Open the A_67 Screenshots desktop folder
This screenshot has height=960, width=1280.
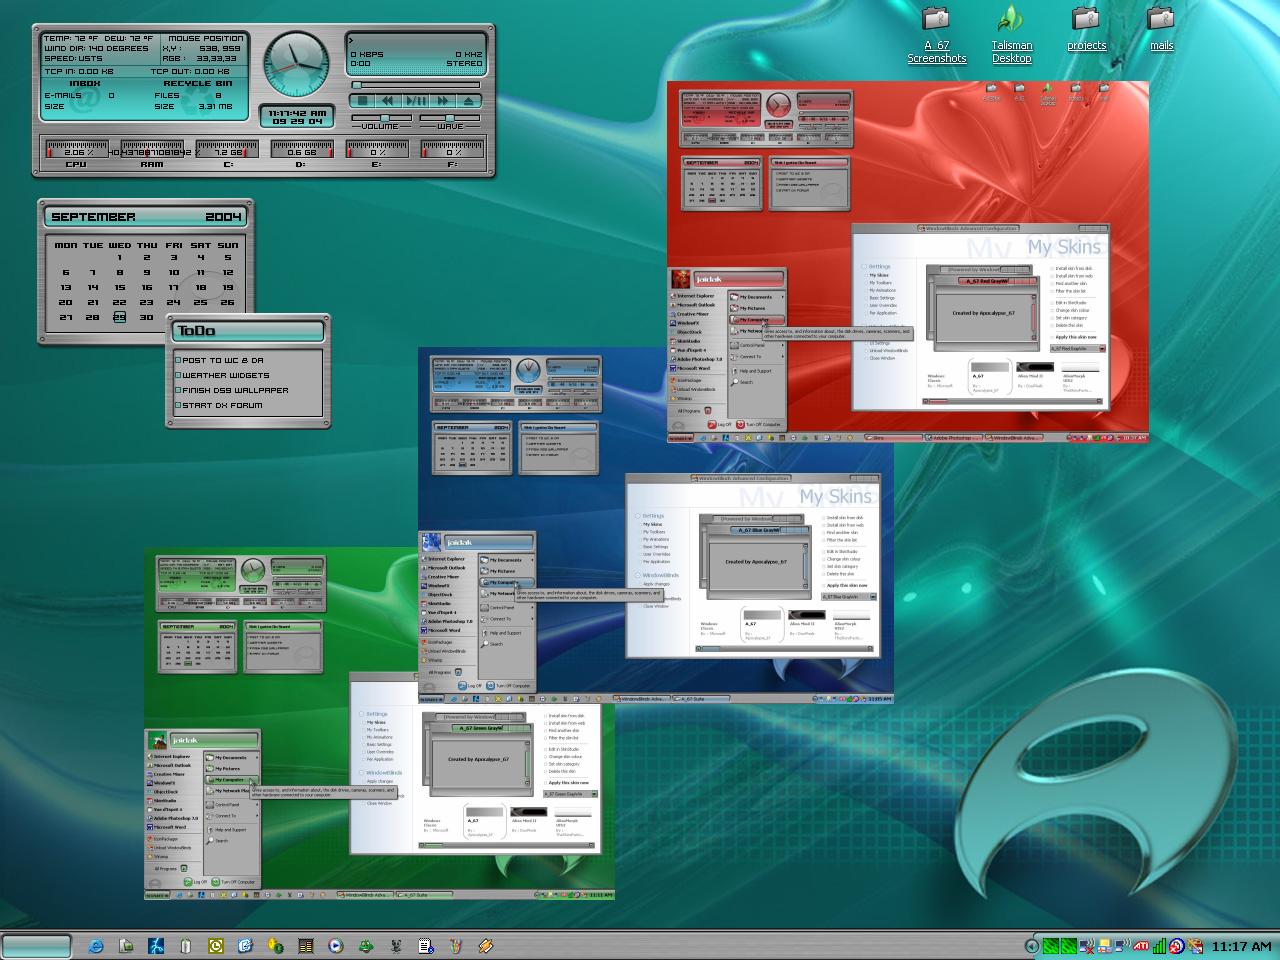tap(936, 34)
